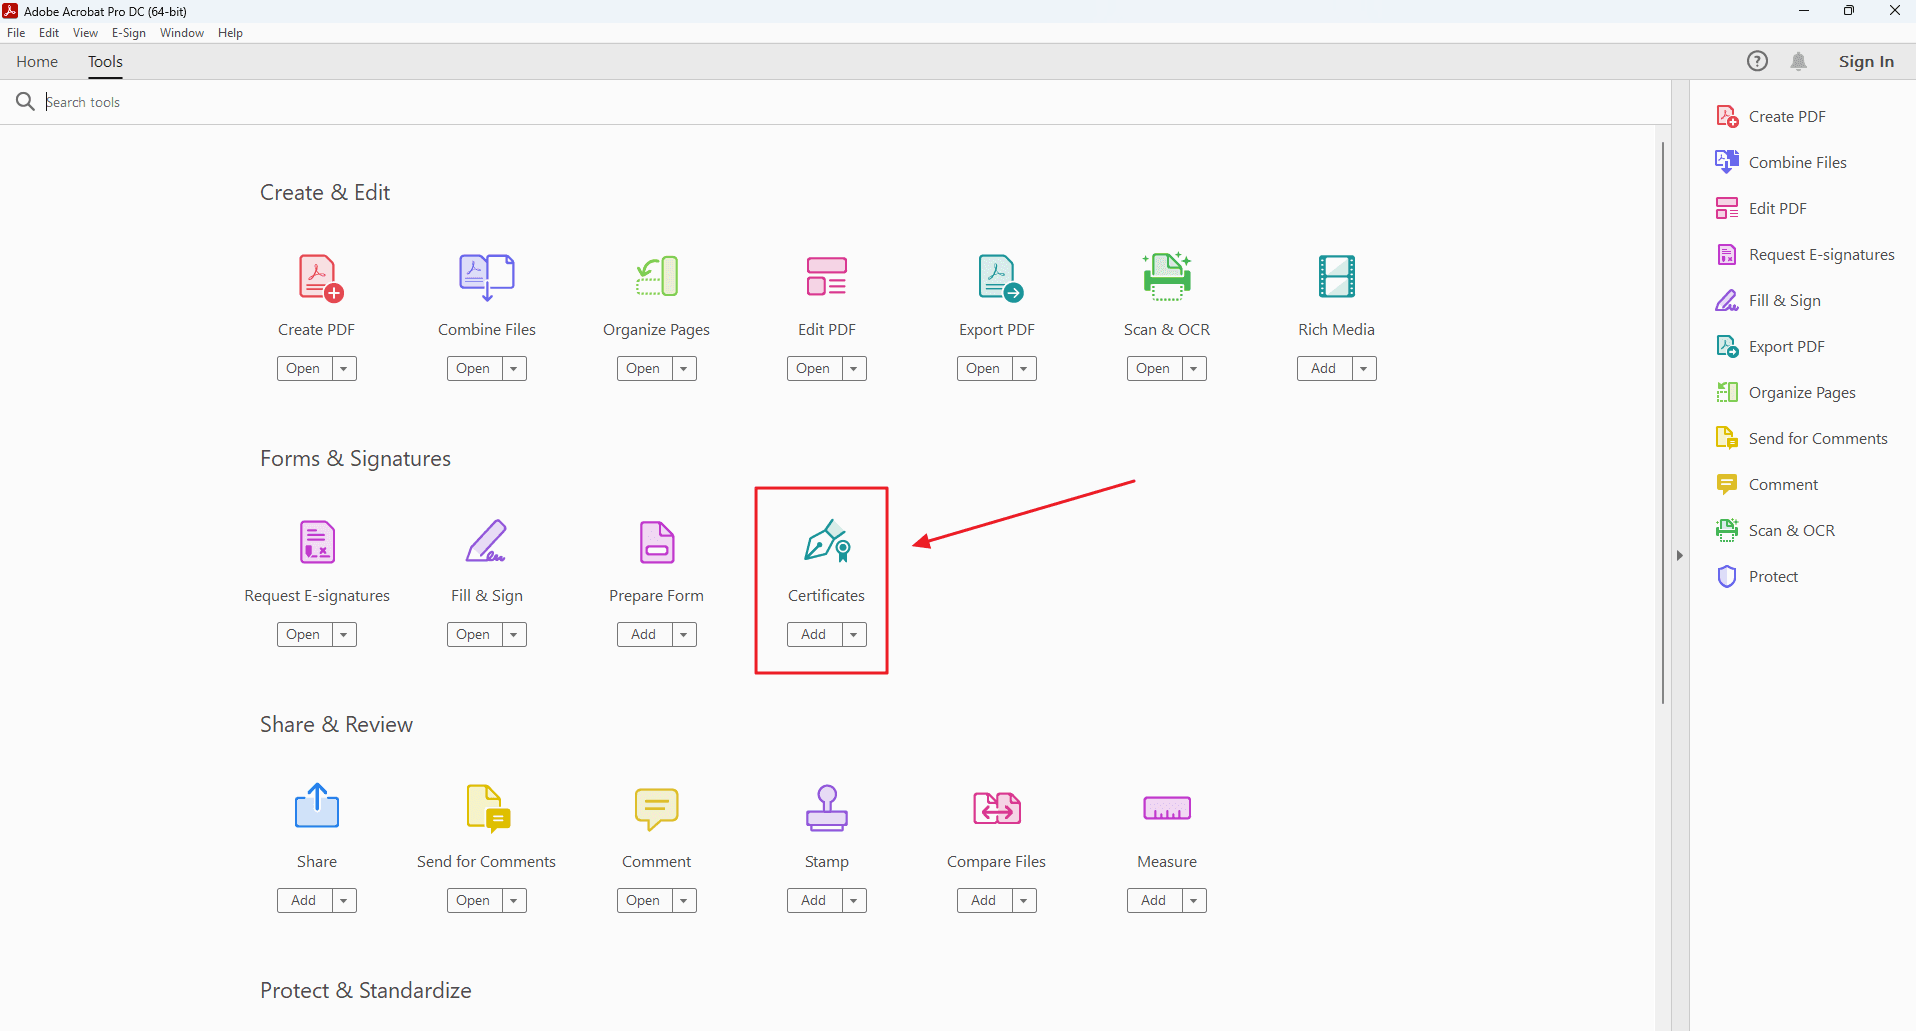The image size is (1916, 1031).
Task: Expand dropdown arrow under Comment in Share & Review
Action: [x=684, y=901]
